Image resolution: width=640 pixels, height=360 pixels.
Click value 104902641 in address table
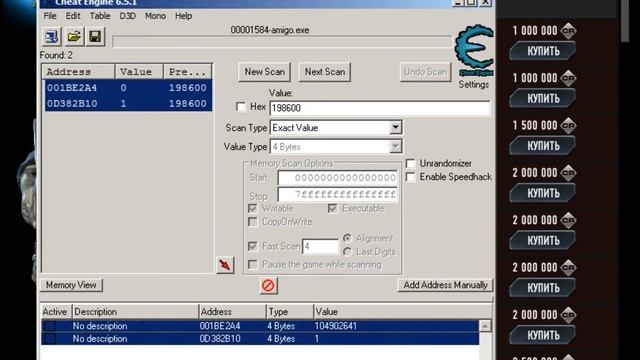336,326
